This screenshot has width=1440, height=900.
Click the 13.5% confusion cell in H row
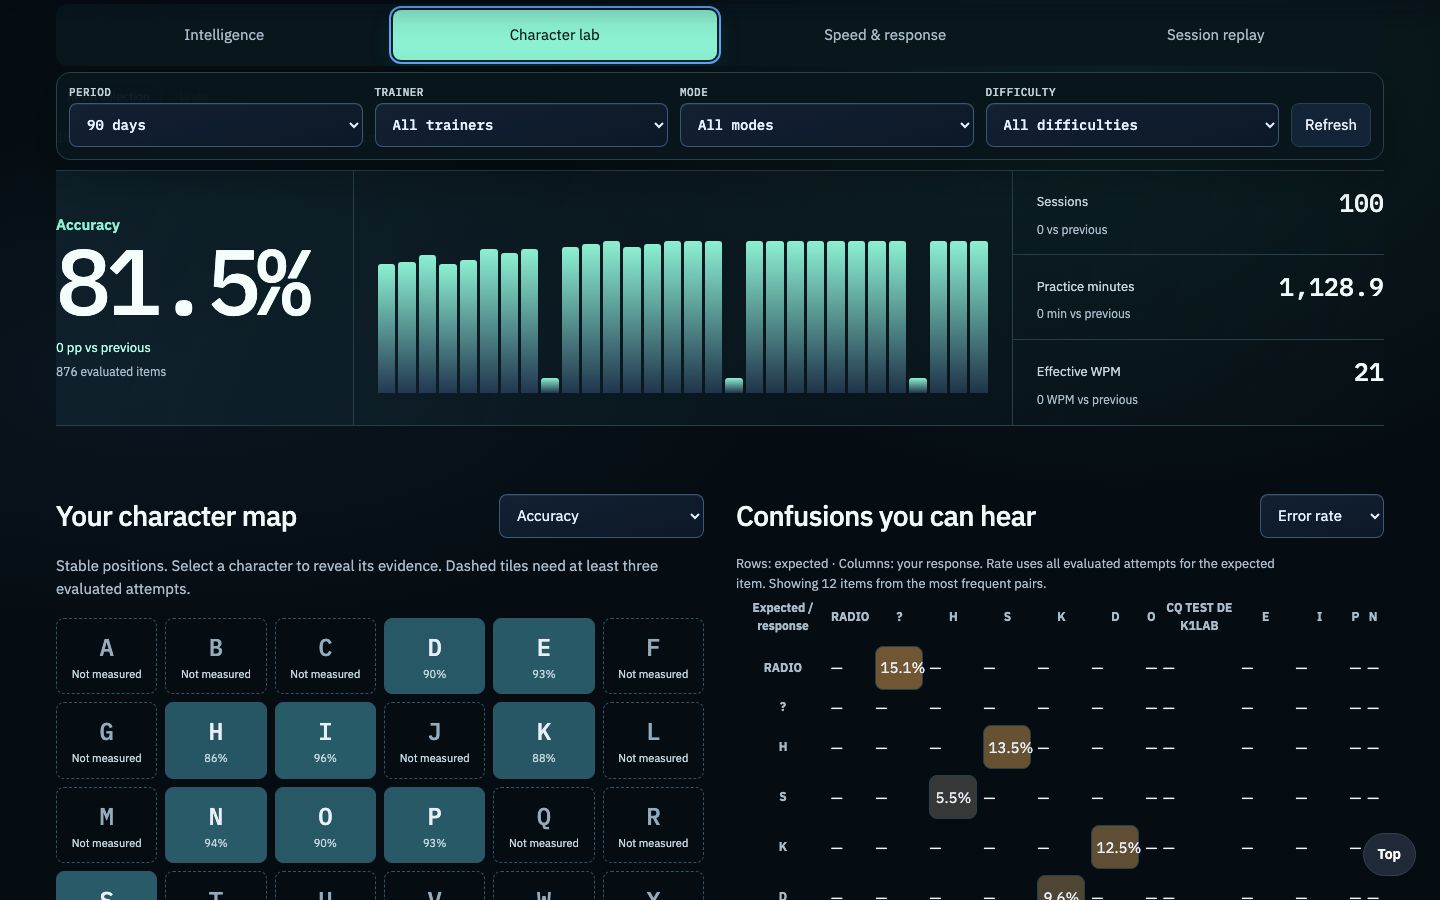pos(1007,747)
